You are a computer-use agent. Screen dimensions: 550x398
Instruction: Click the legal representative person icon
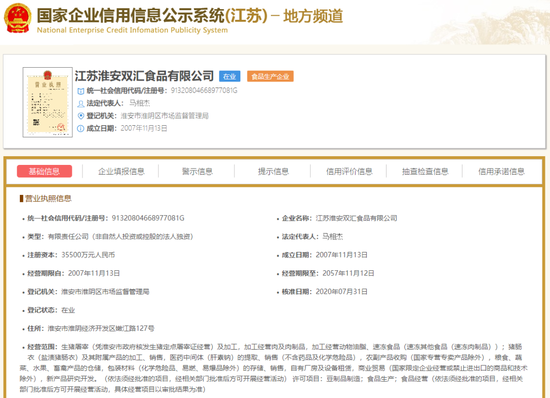click(x=81, y=103)
